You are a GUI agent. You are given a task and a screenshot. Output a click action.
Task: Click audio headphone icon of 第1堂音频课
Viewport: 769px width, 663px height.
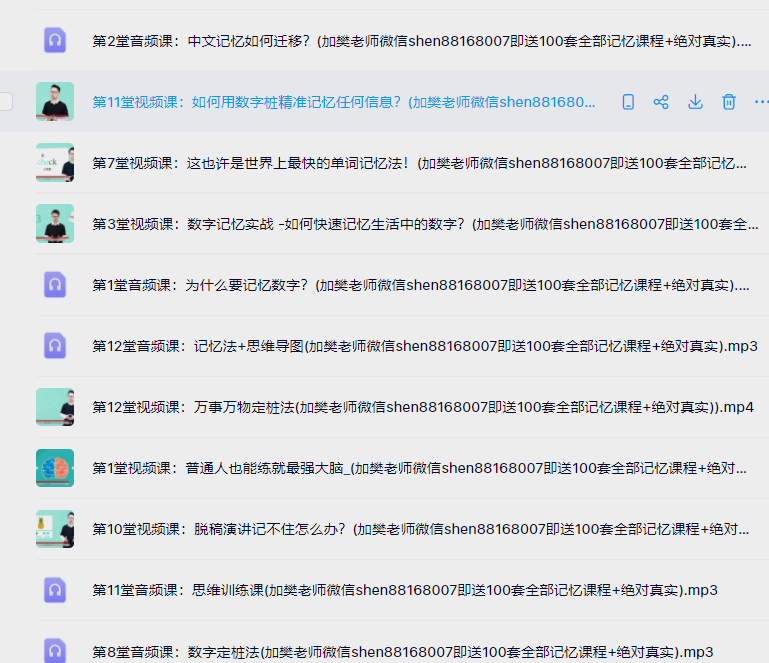coord(55,285)
